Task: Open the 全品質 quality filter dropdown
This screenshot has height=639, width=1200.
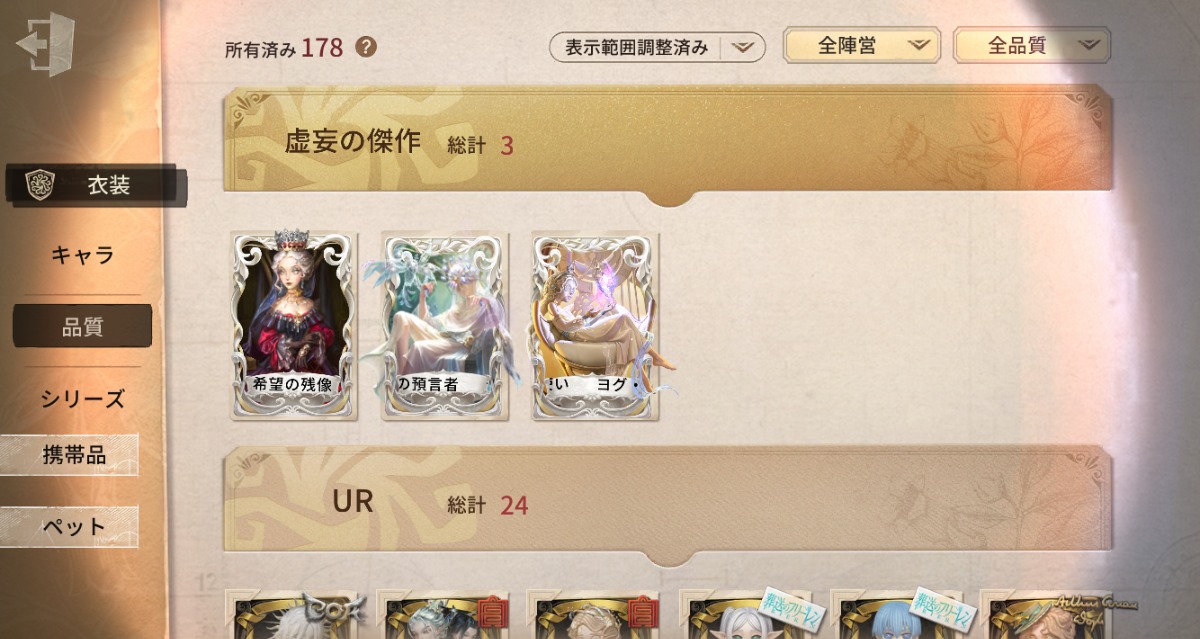Action: [x=1032, y=45]
